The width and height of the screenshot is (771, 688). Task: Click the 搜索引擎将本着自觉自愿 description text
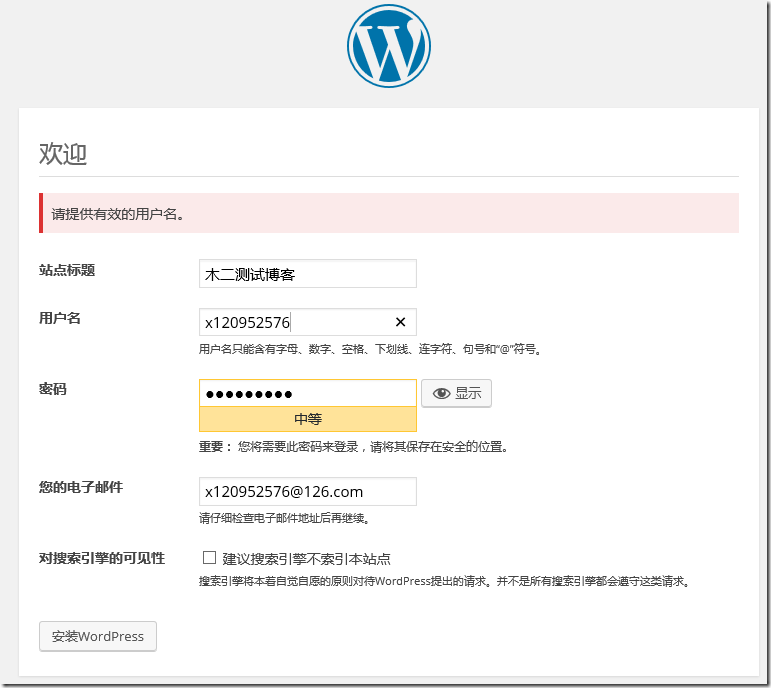click(445, 581)
